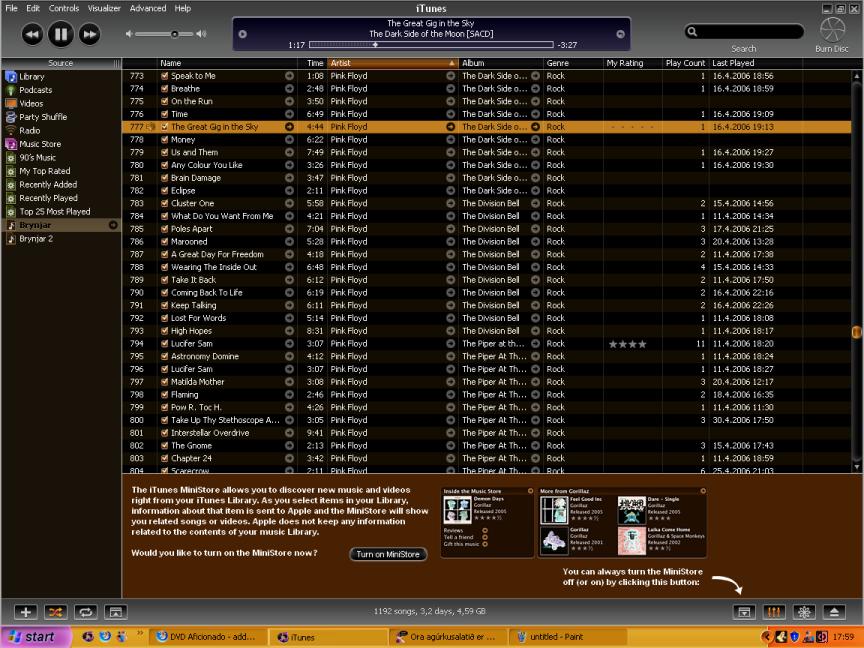This screenshot has height=648, width=864.
Task: Switch to the DVD Aficionado taskbar window
Action: pyautogui.click(x=207, y=637)
